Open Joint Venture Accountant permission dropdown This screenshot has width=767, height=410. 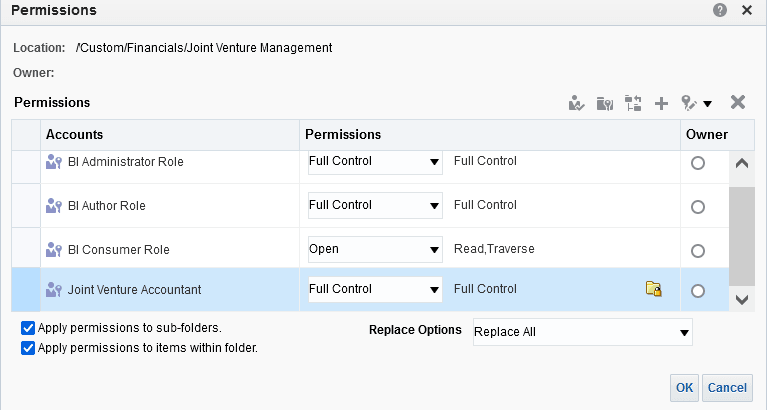point(434,290)
